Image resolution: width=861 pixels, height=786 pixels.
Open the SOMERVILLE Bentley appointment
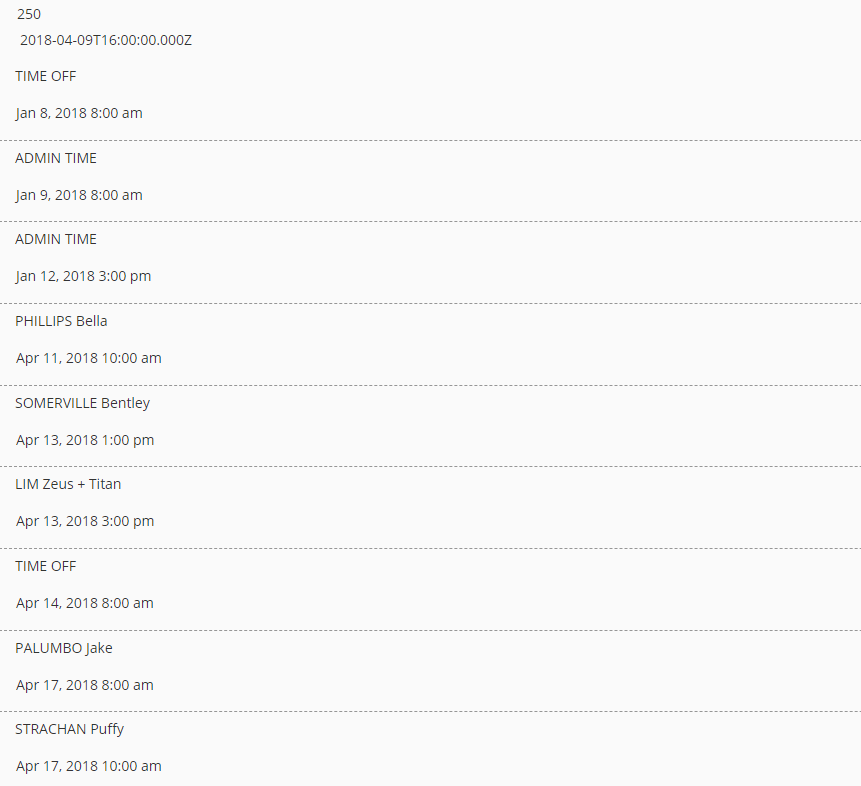click(82, 403)
